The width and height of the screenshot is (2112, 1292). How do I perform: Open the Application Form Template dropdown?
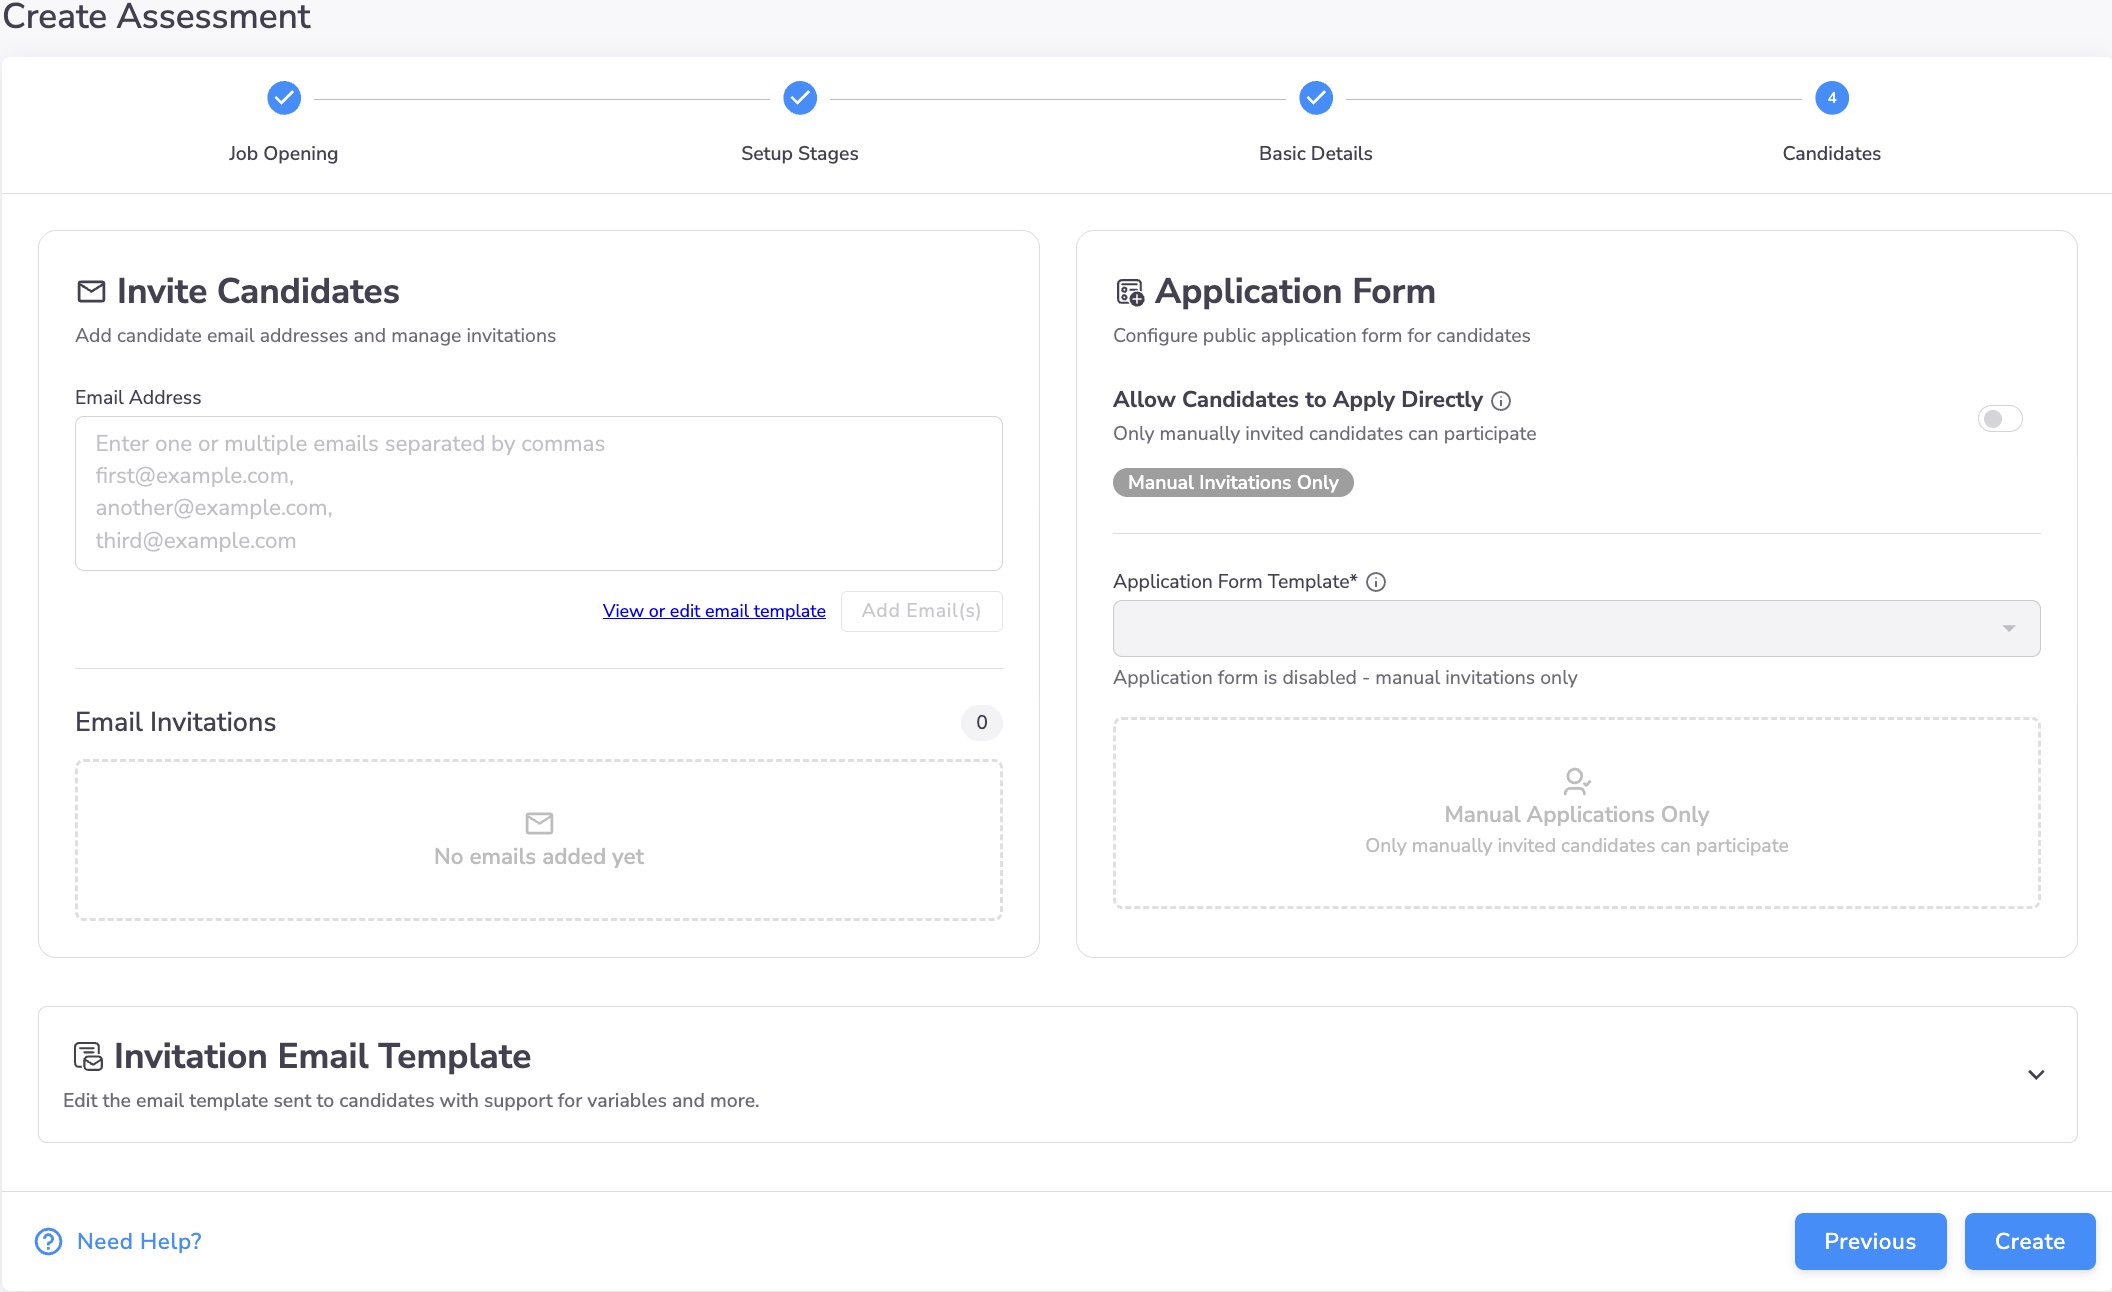tap(1576, 628)
